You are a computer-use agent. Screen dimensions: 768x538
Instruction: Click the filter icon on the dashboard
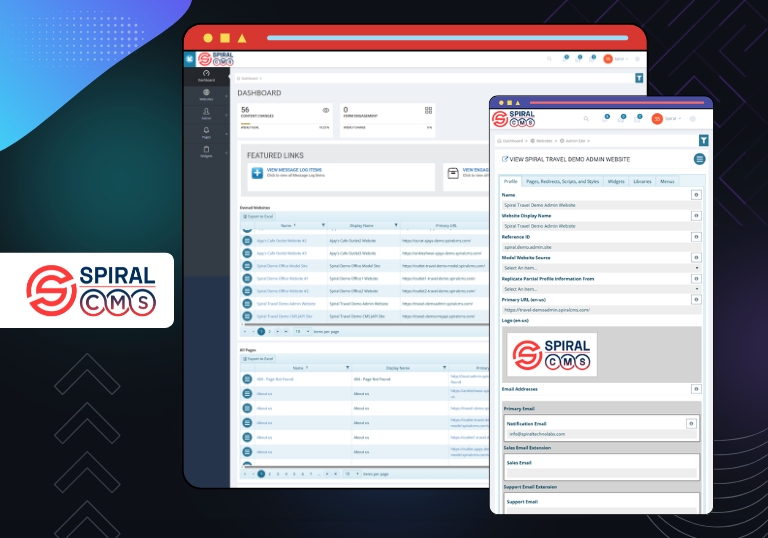click(639, 77)
